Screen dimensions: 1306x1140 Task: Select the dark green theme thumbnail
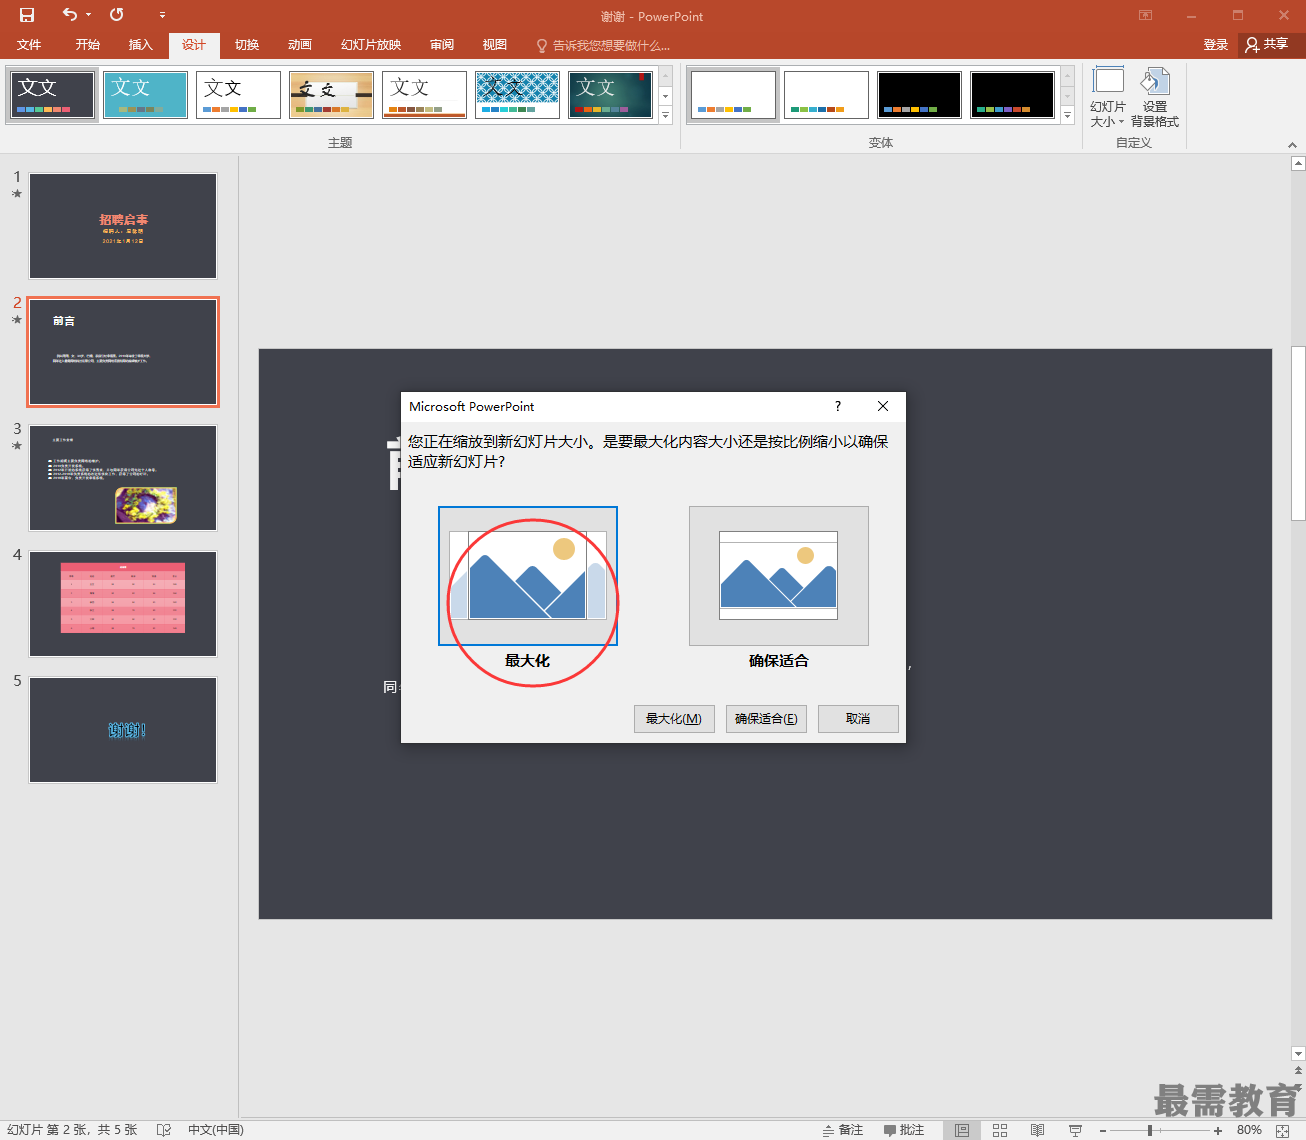pos(610,95)
